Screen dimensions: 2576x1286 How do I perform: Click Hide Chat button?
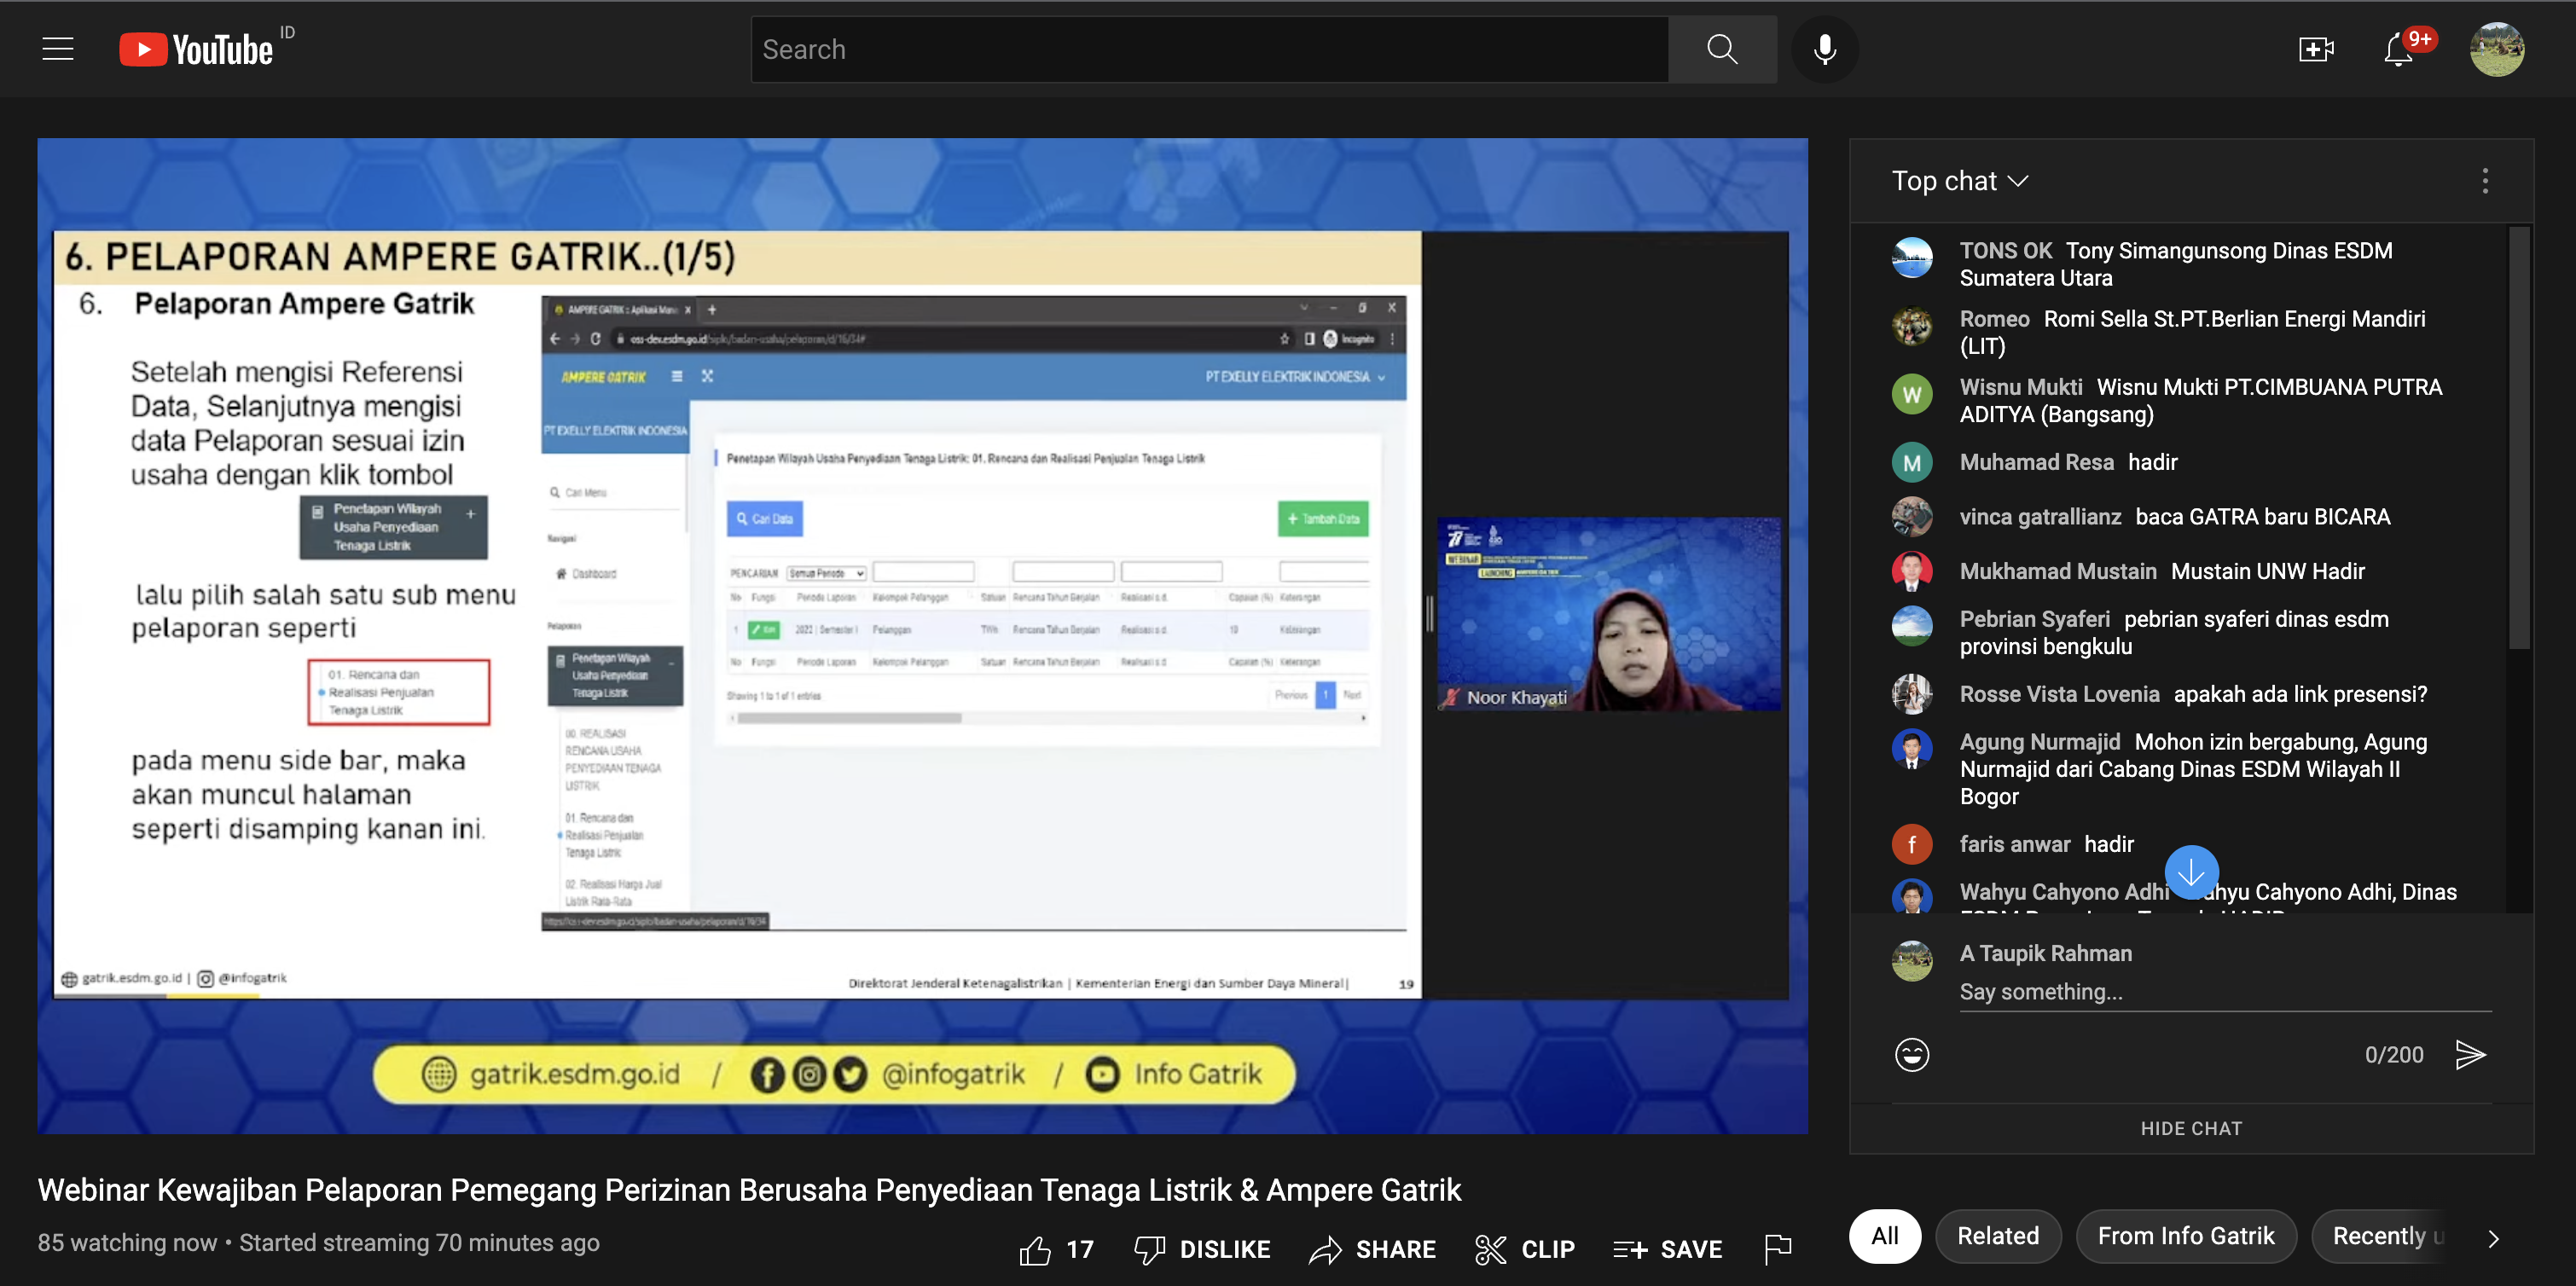point(2190,1128)
